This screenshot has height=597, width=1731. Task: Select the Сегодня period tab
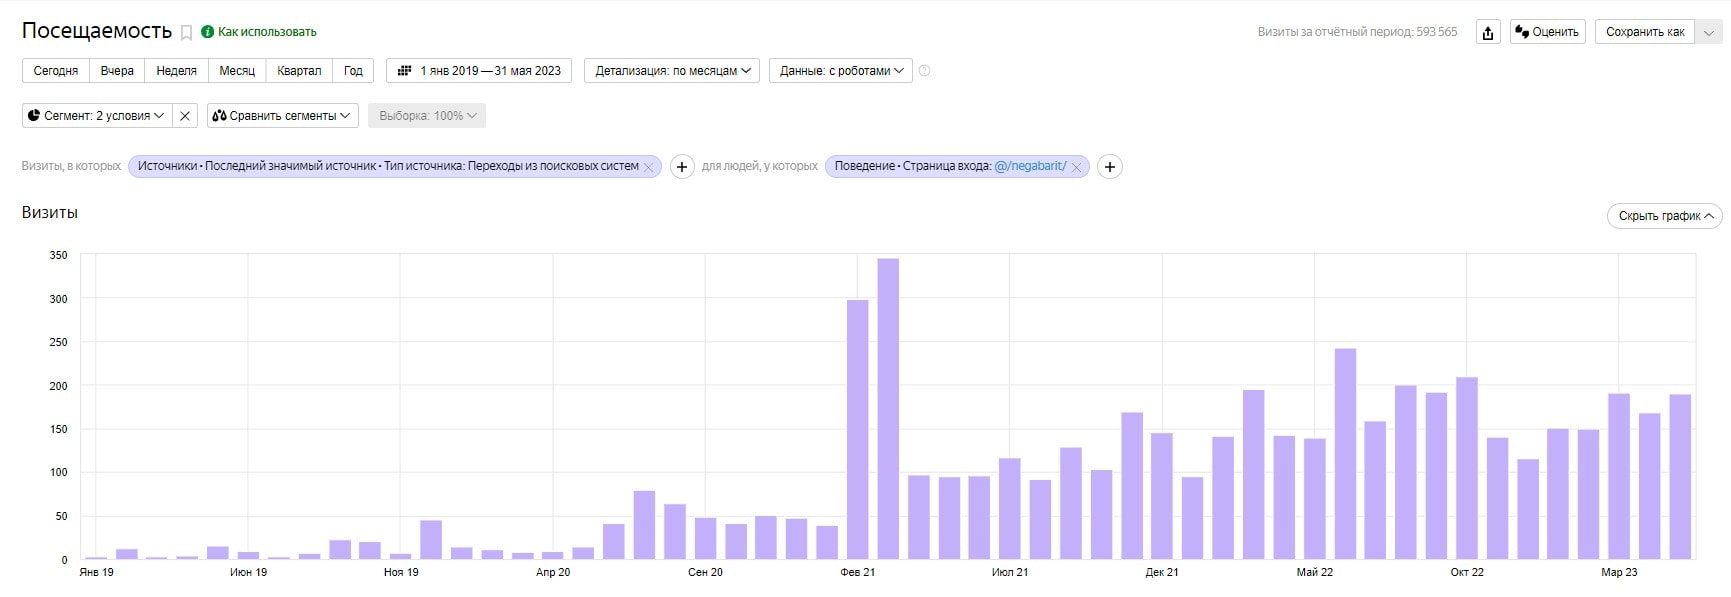tap(56, 71)
